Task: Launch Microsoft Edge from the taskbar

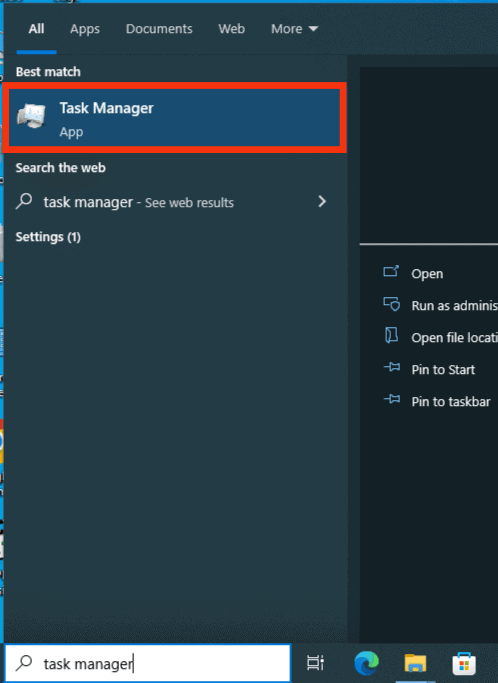Action: [366, 663]
